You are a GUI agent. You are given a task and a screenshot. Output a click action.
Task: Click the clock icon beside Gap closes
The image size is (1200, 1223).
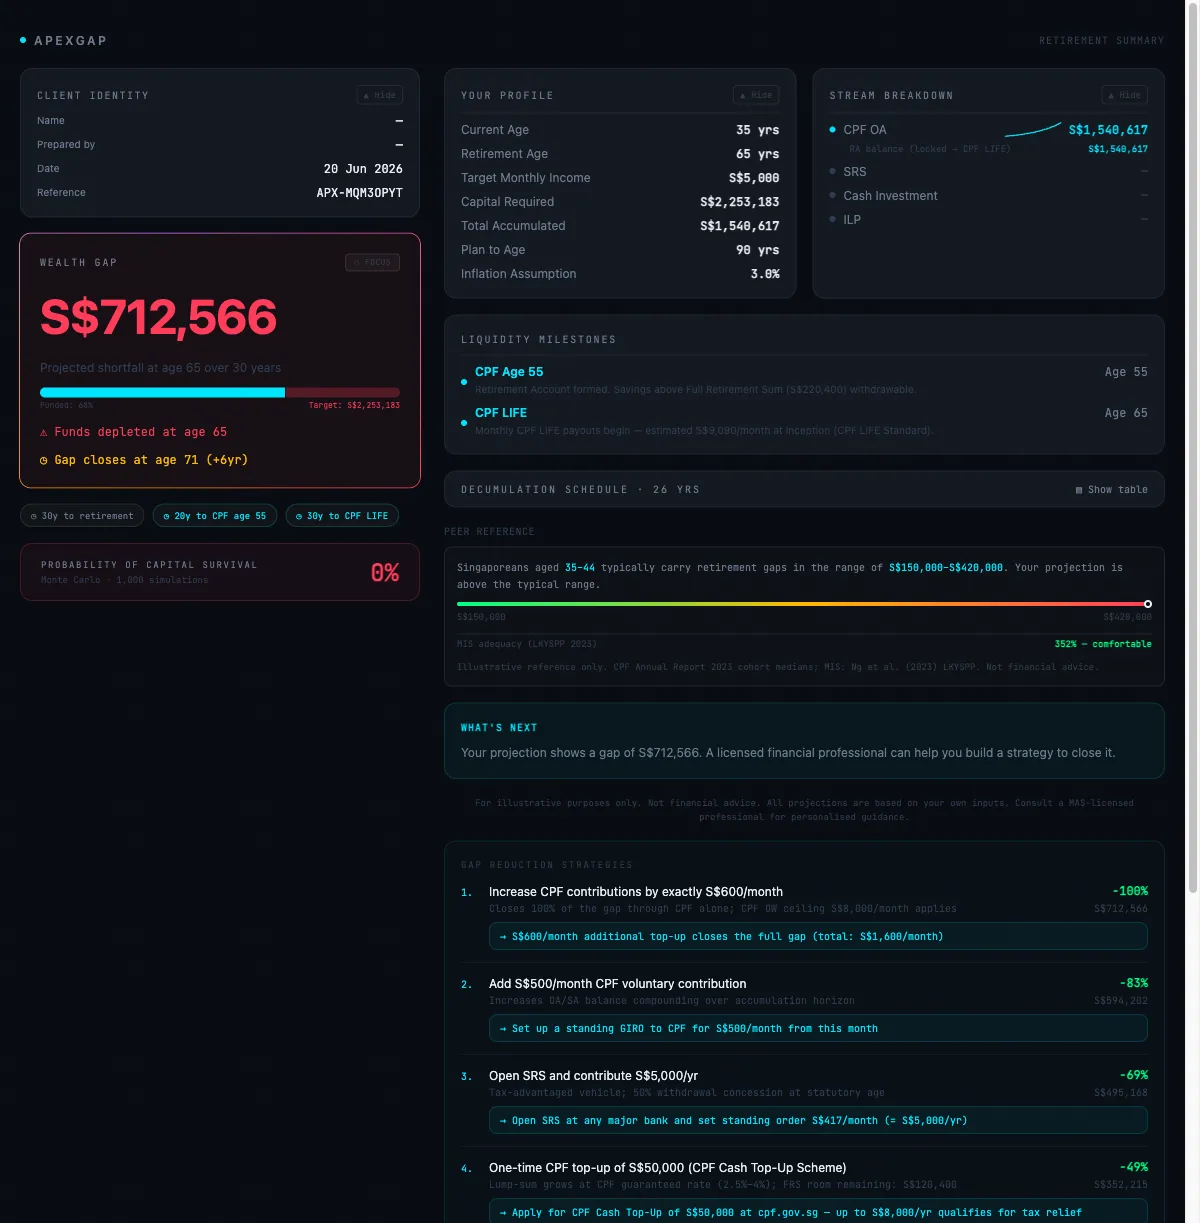click(44, 460)
